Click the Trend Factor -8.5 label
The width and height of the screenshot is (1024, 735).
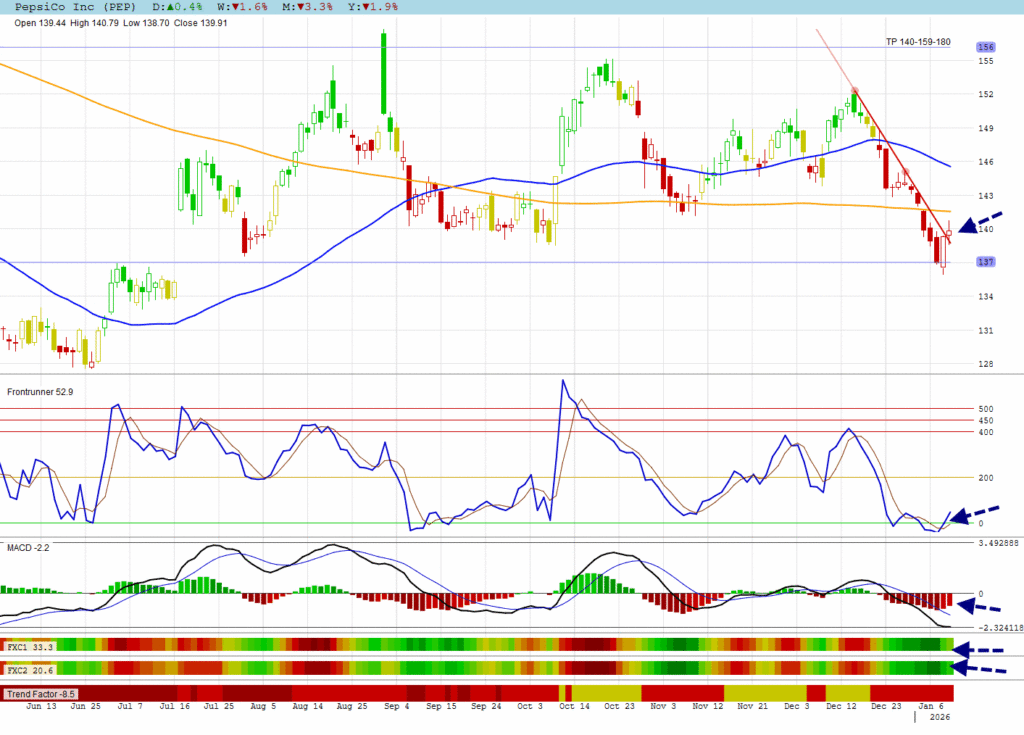point(40,693)
